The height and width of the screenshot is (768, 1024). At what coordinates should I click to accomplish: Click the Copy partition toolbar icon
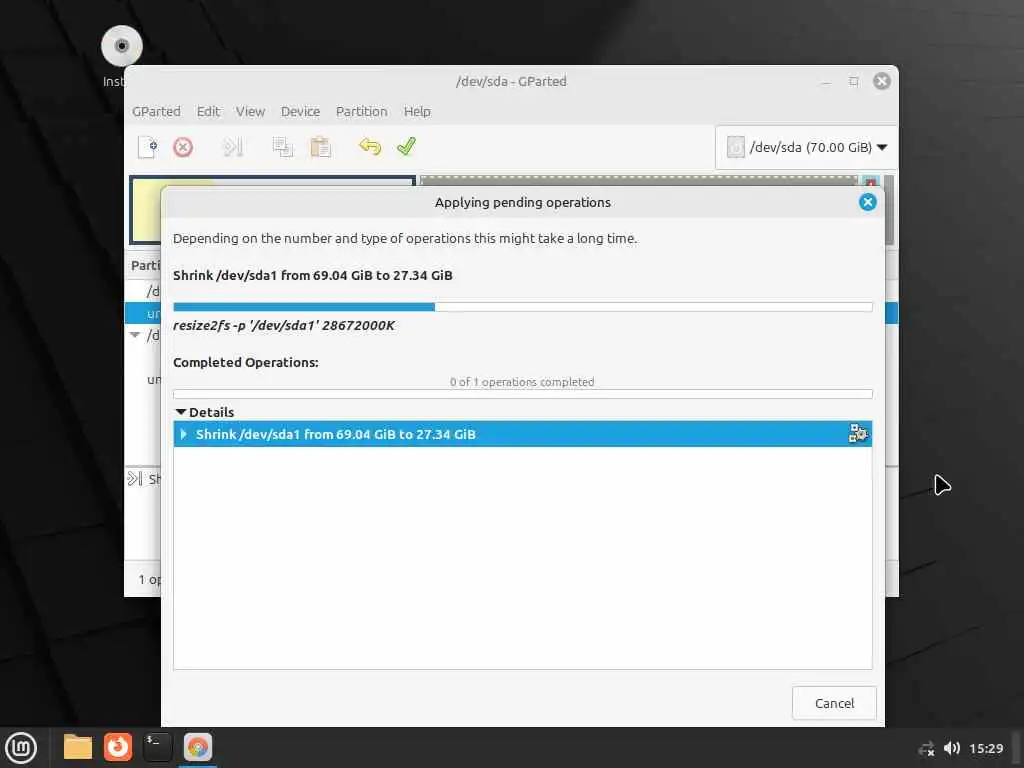(282, 147)
